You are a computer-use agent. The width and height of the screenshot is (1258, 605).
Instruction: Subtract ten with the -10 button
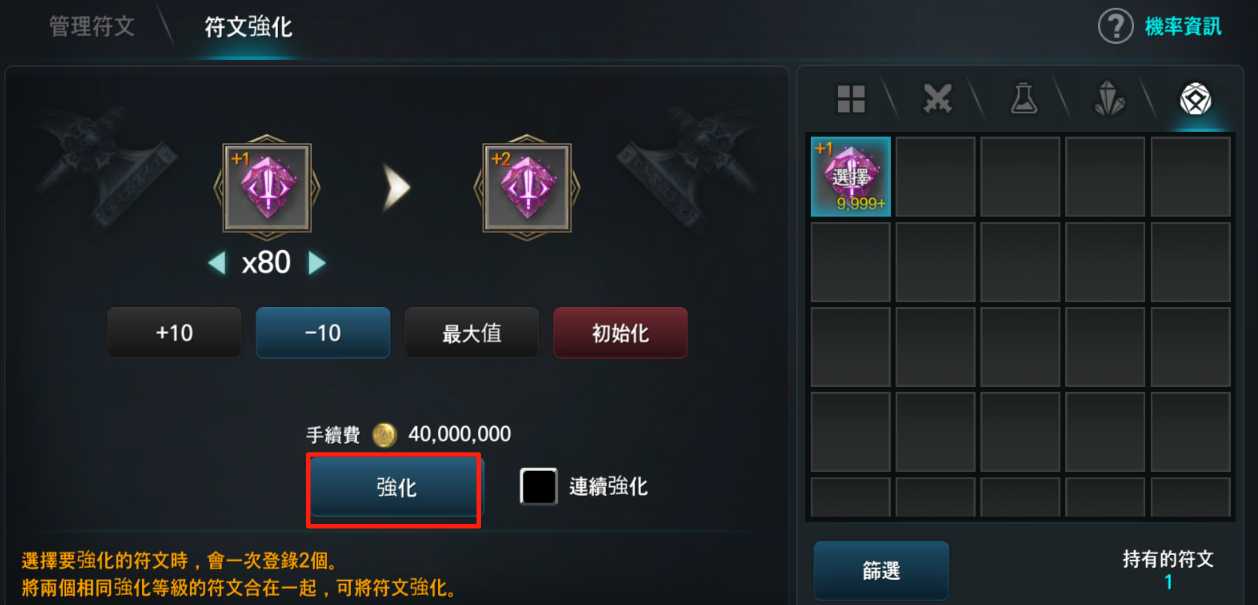[x=323, y=333]
